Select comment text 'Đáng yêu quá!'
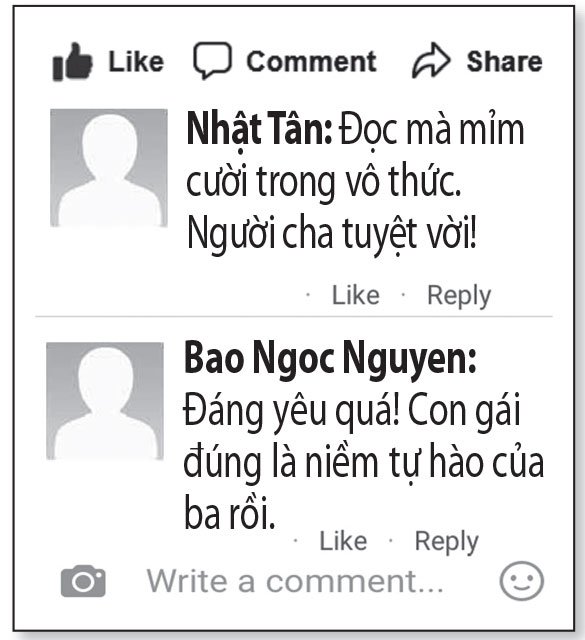The width and height of the screenshot is (585, 640). click(292, 411)
